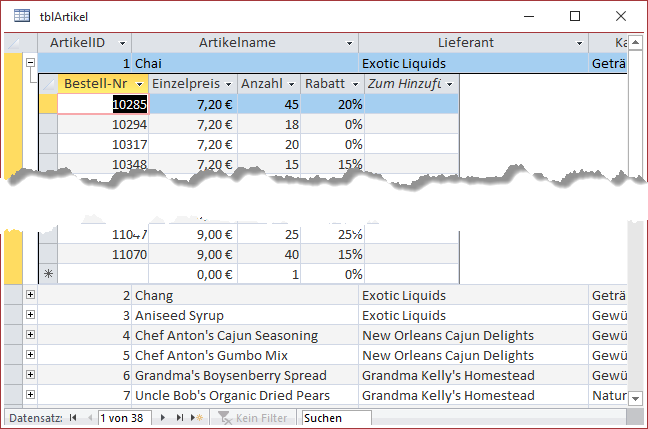Open the Bestell-Nr column dropdown arrow
This screenshot has width=648, height=429.
coord(140,84)
